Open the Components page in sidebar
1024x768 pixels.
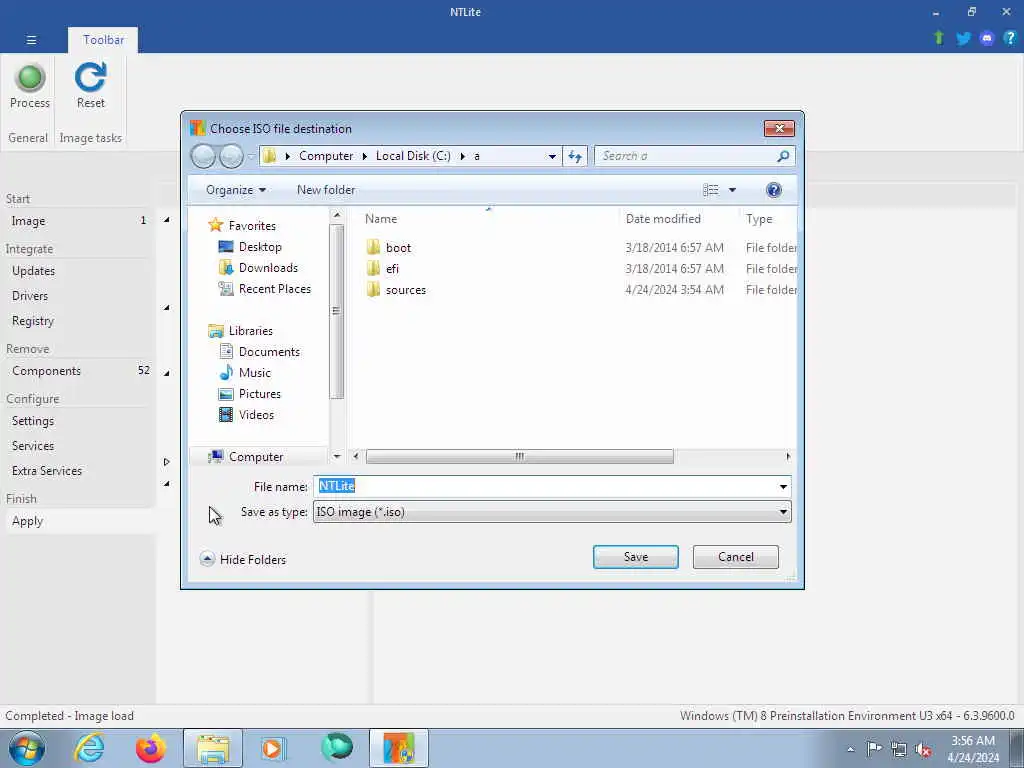pos(46,370)
